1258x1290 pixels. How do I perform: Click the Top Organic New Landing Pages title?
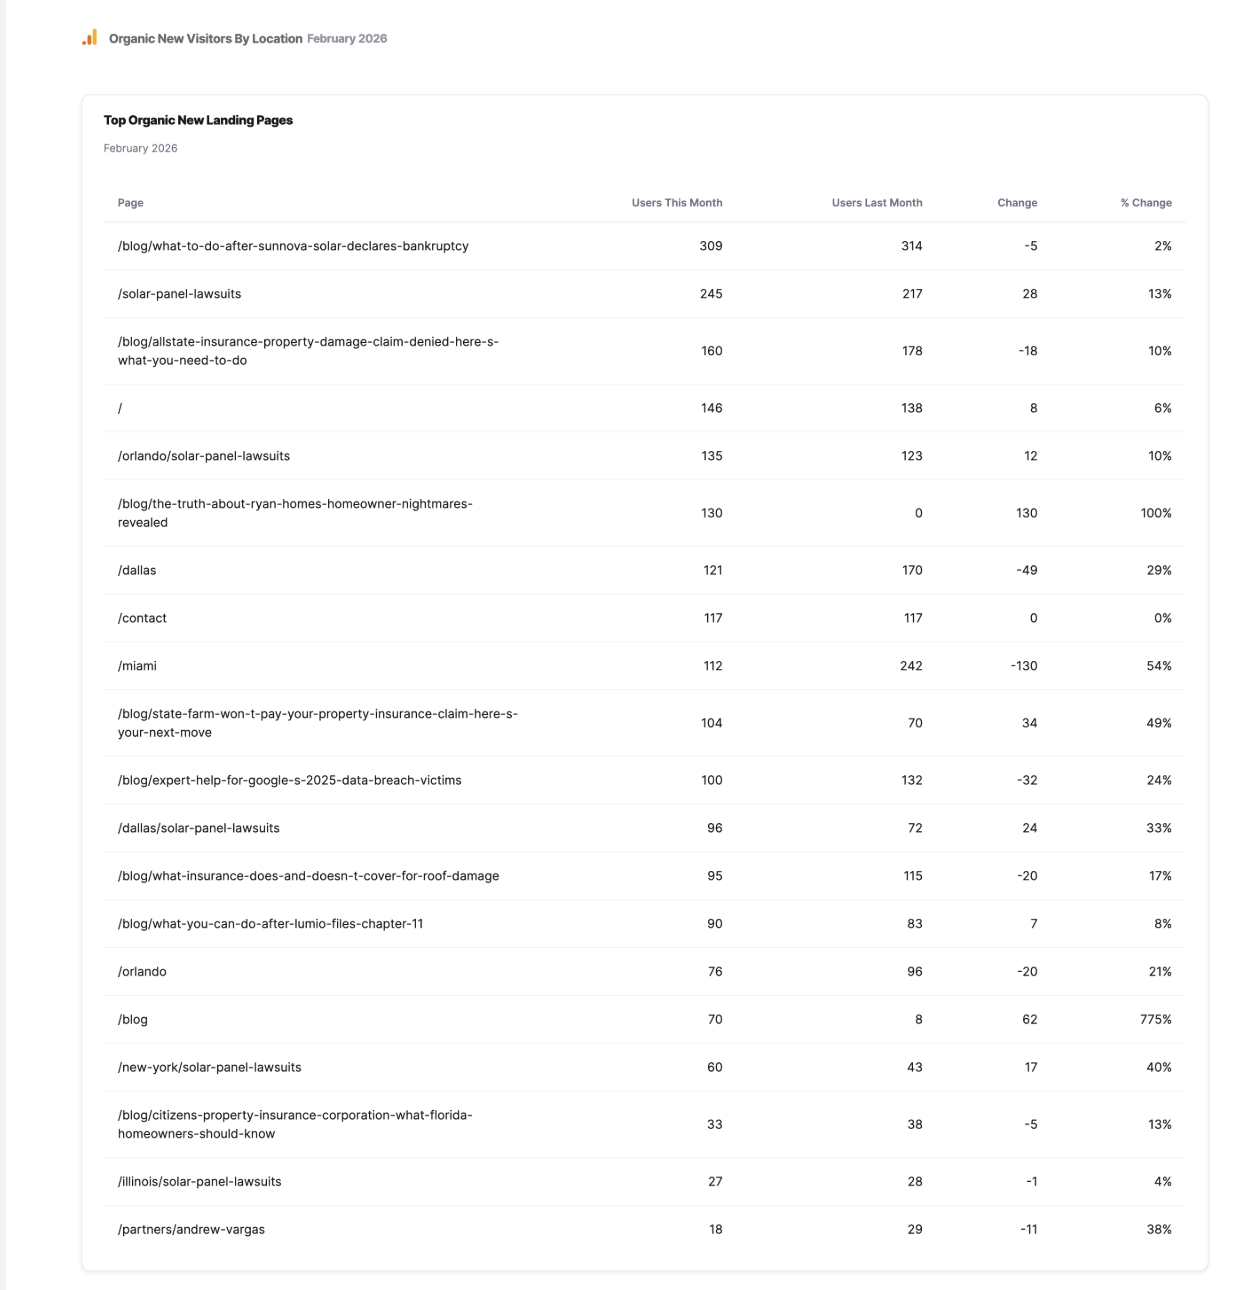pos(198,120)
